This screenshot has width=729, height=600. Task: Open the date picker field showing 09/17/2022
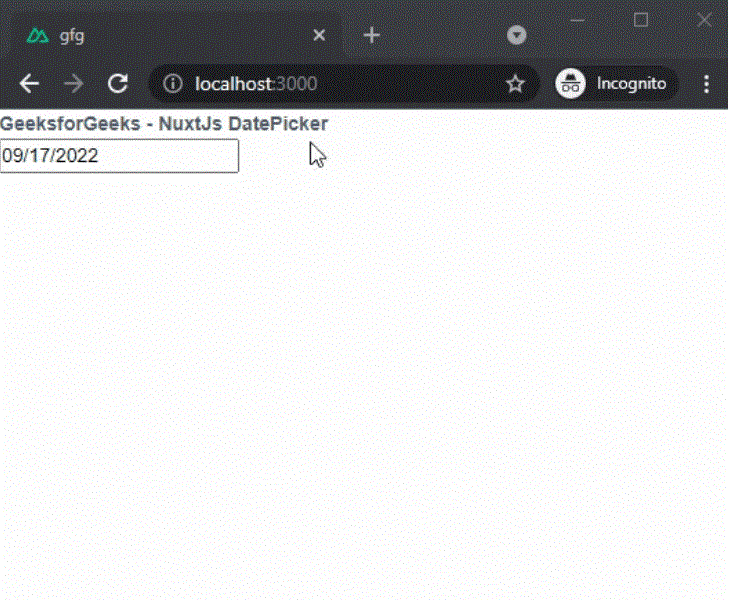pos(119,156)
